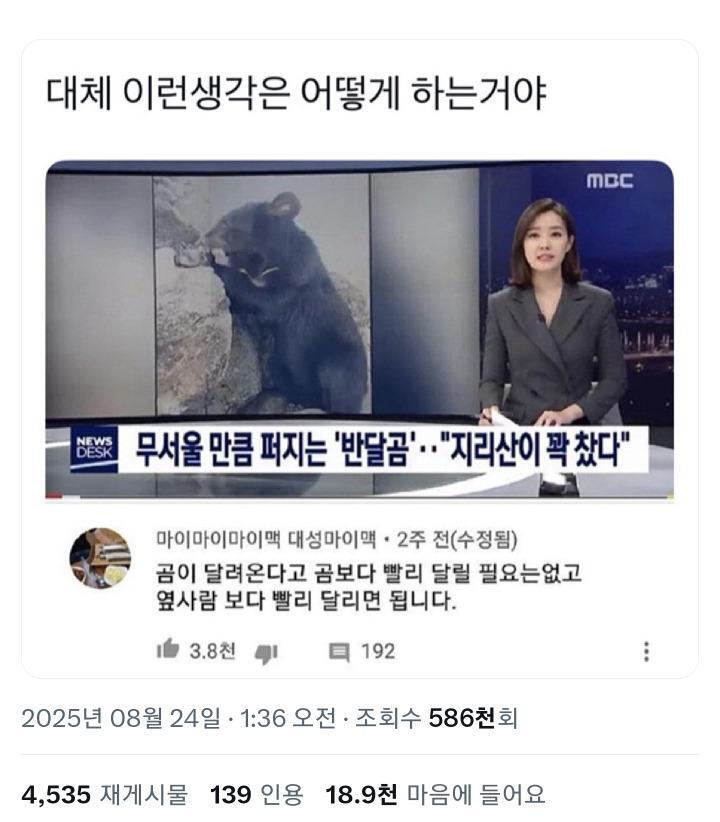
Task: Click the News Desk badge icon
Action: click(x=94, y=449)
